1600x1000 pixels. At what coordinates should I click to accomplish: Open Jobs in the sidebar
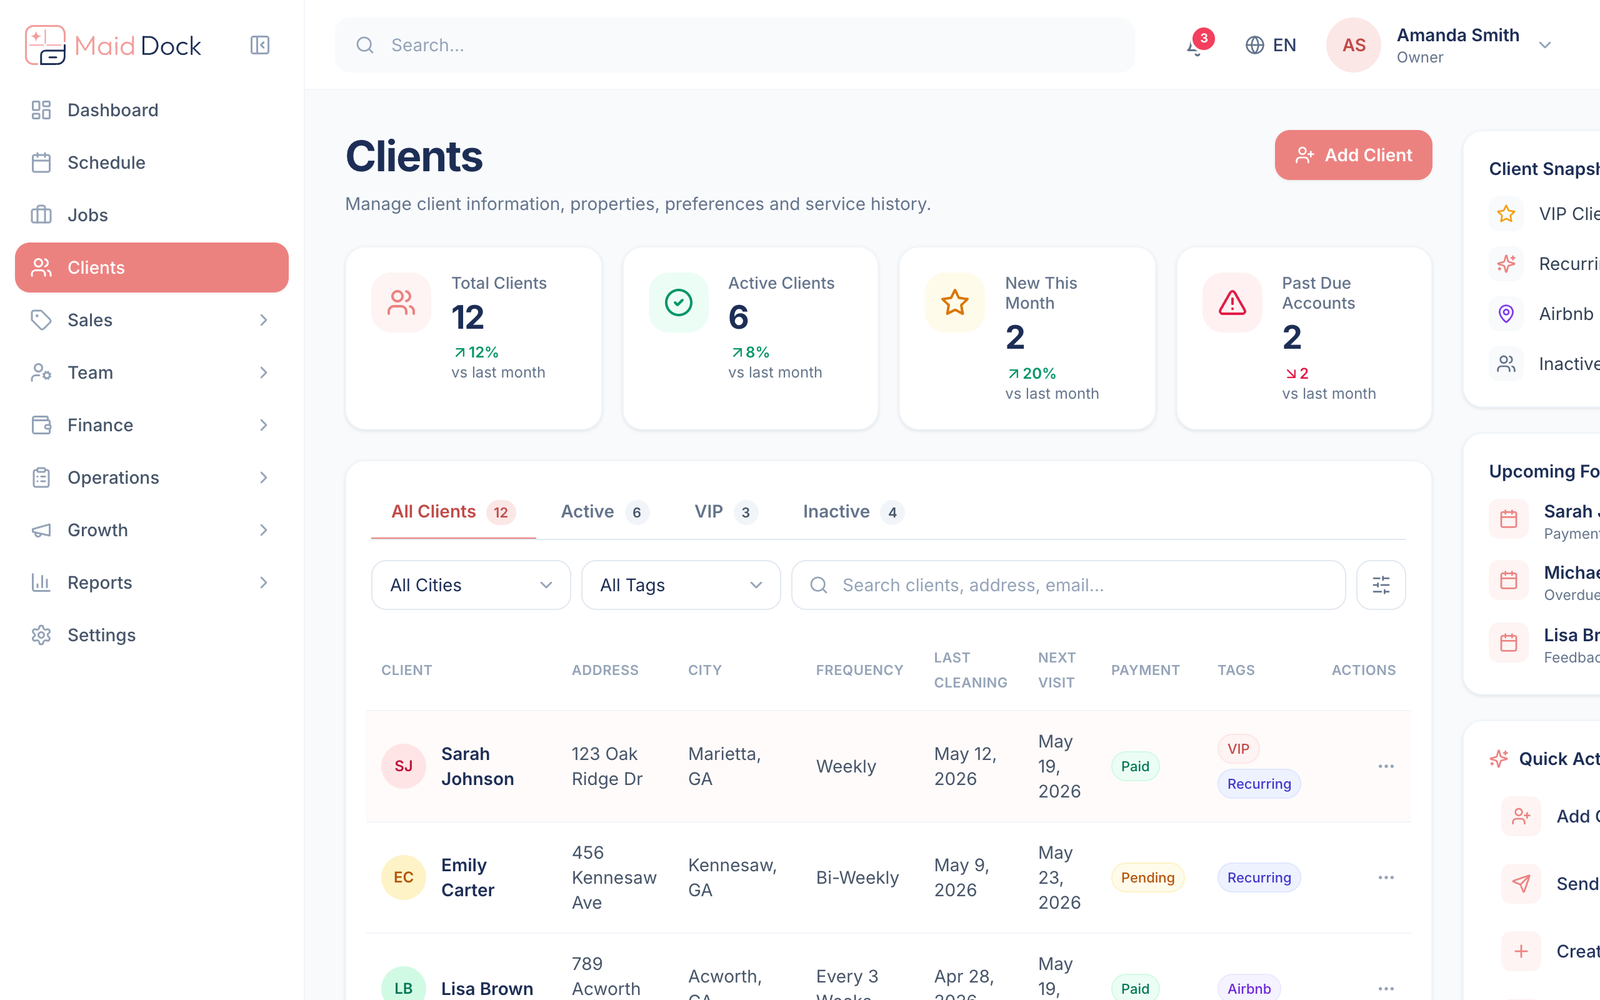click(152, 215)
